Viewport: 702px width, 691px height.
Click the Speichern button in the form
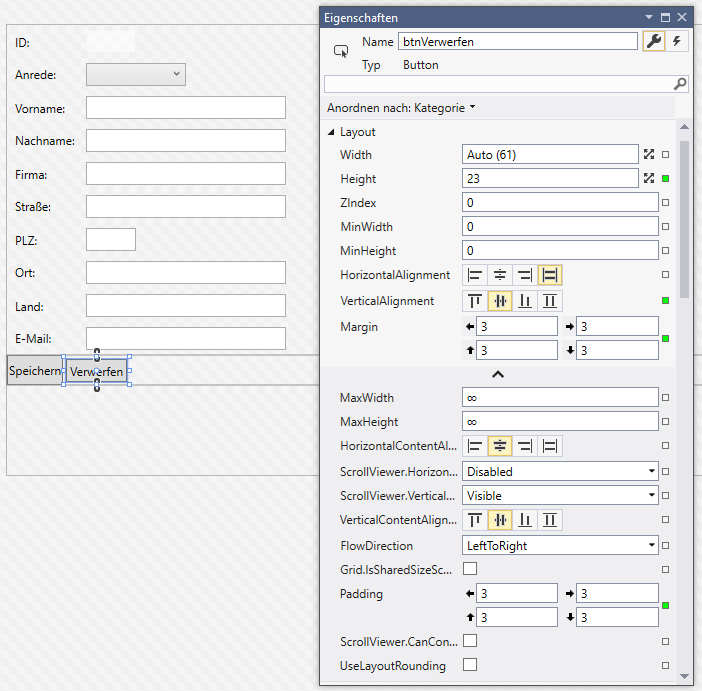(35, 371)
